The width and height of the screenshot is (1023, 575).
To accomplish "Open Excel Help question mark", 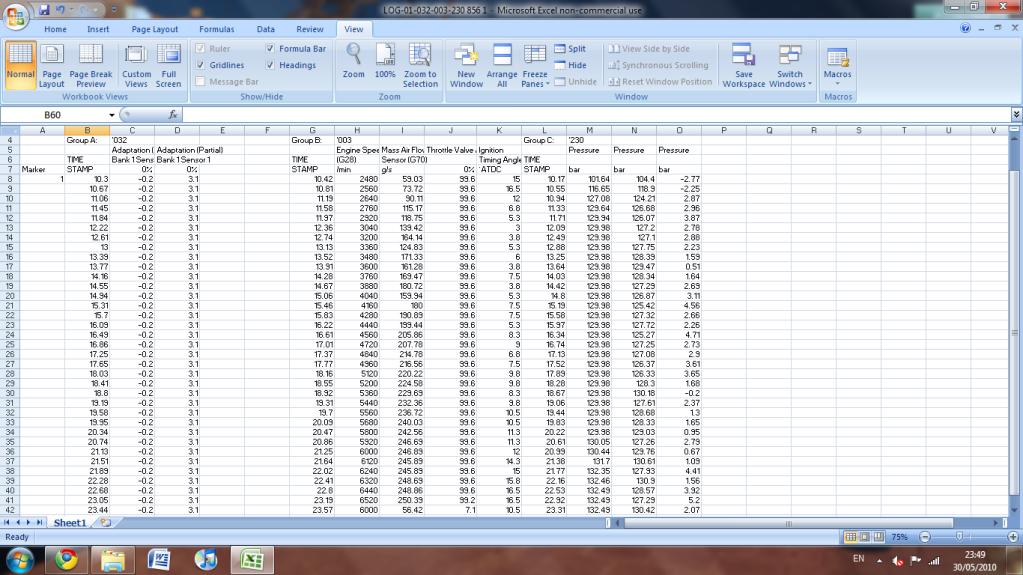I will [x=966, y=28].
